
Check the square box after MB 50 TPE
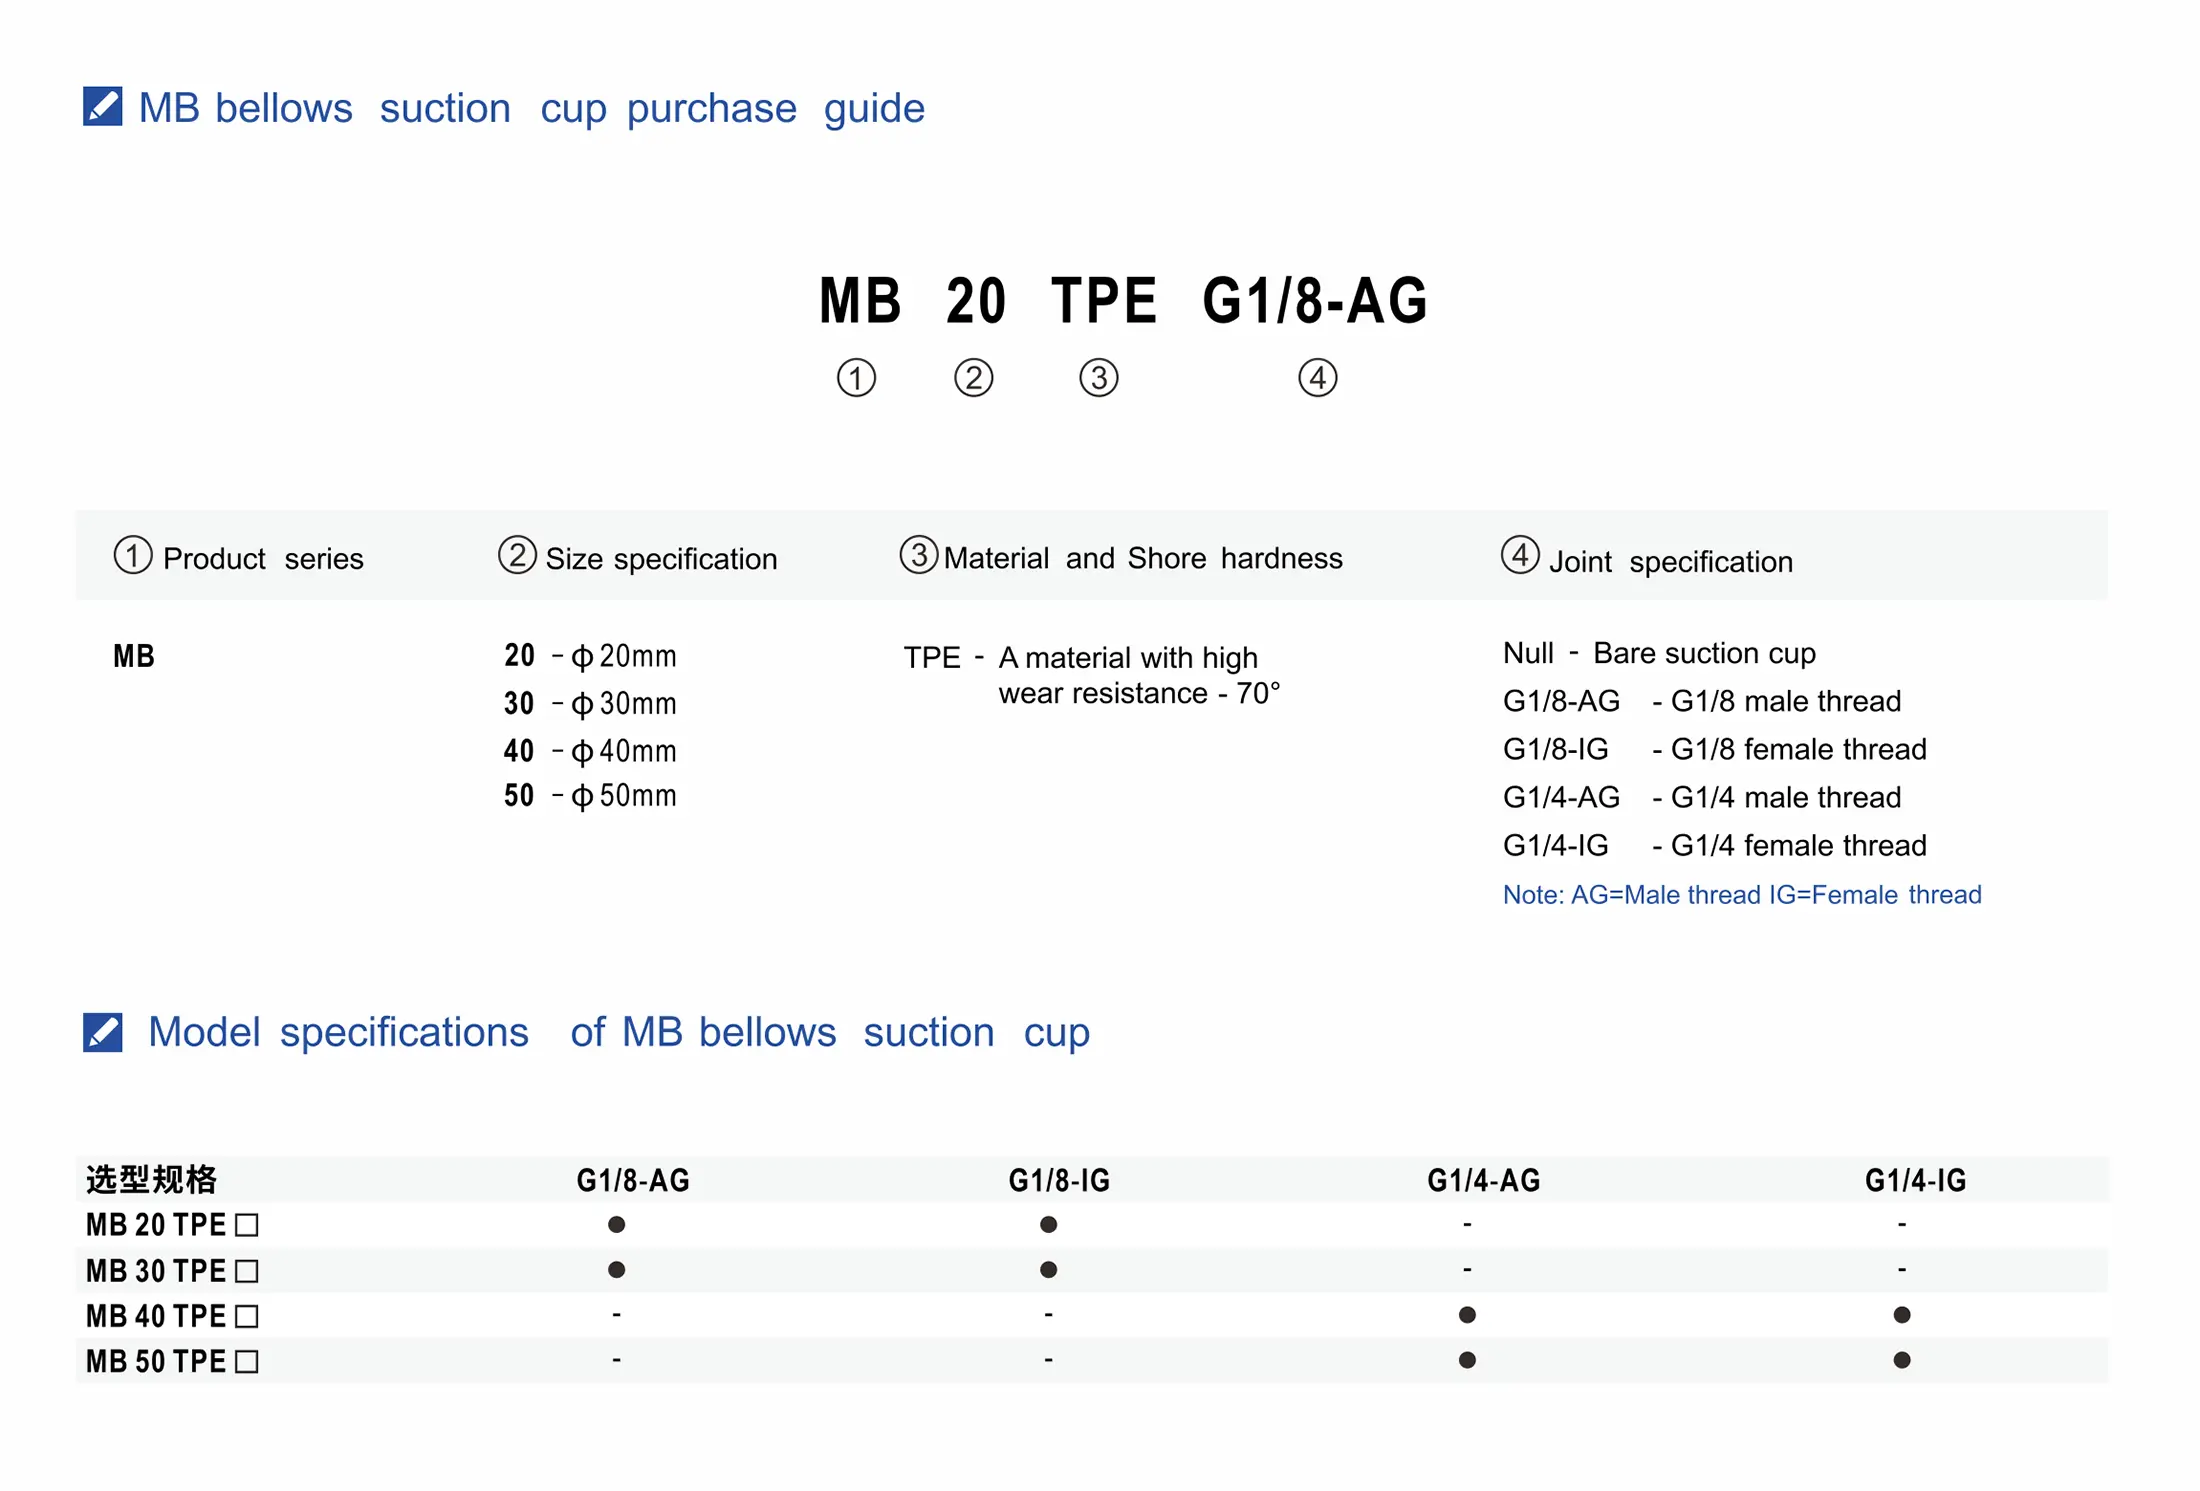[x=247, y=1362]
